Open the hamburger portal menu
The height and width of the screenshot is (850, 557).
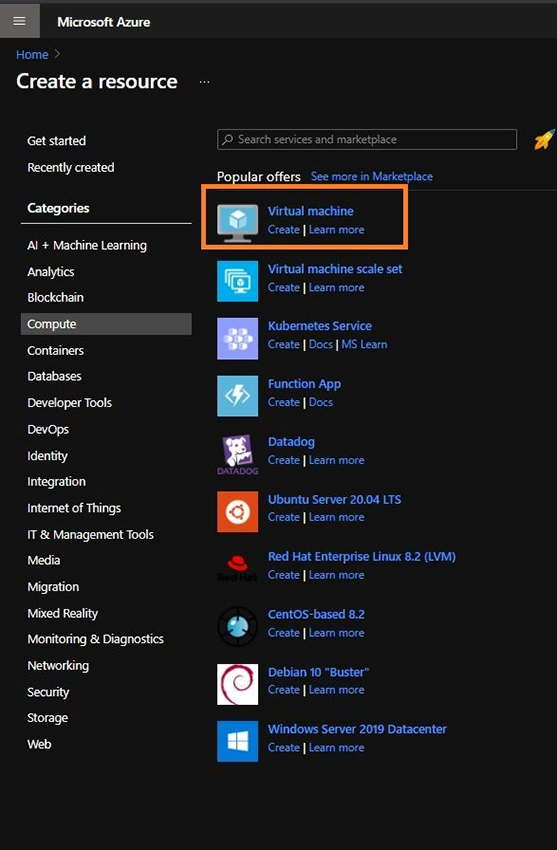20,22
